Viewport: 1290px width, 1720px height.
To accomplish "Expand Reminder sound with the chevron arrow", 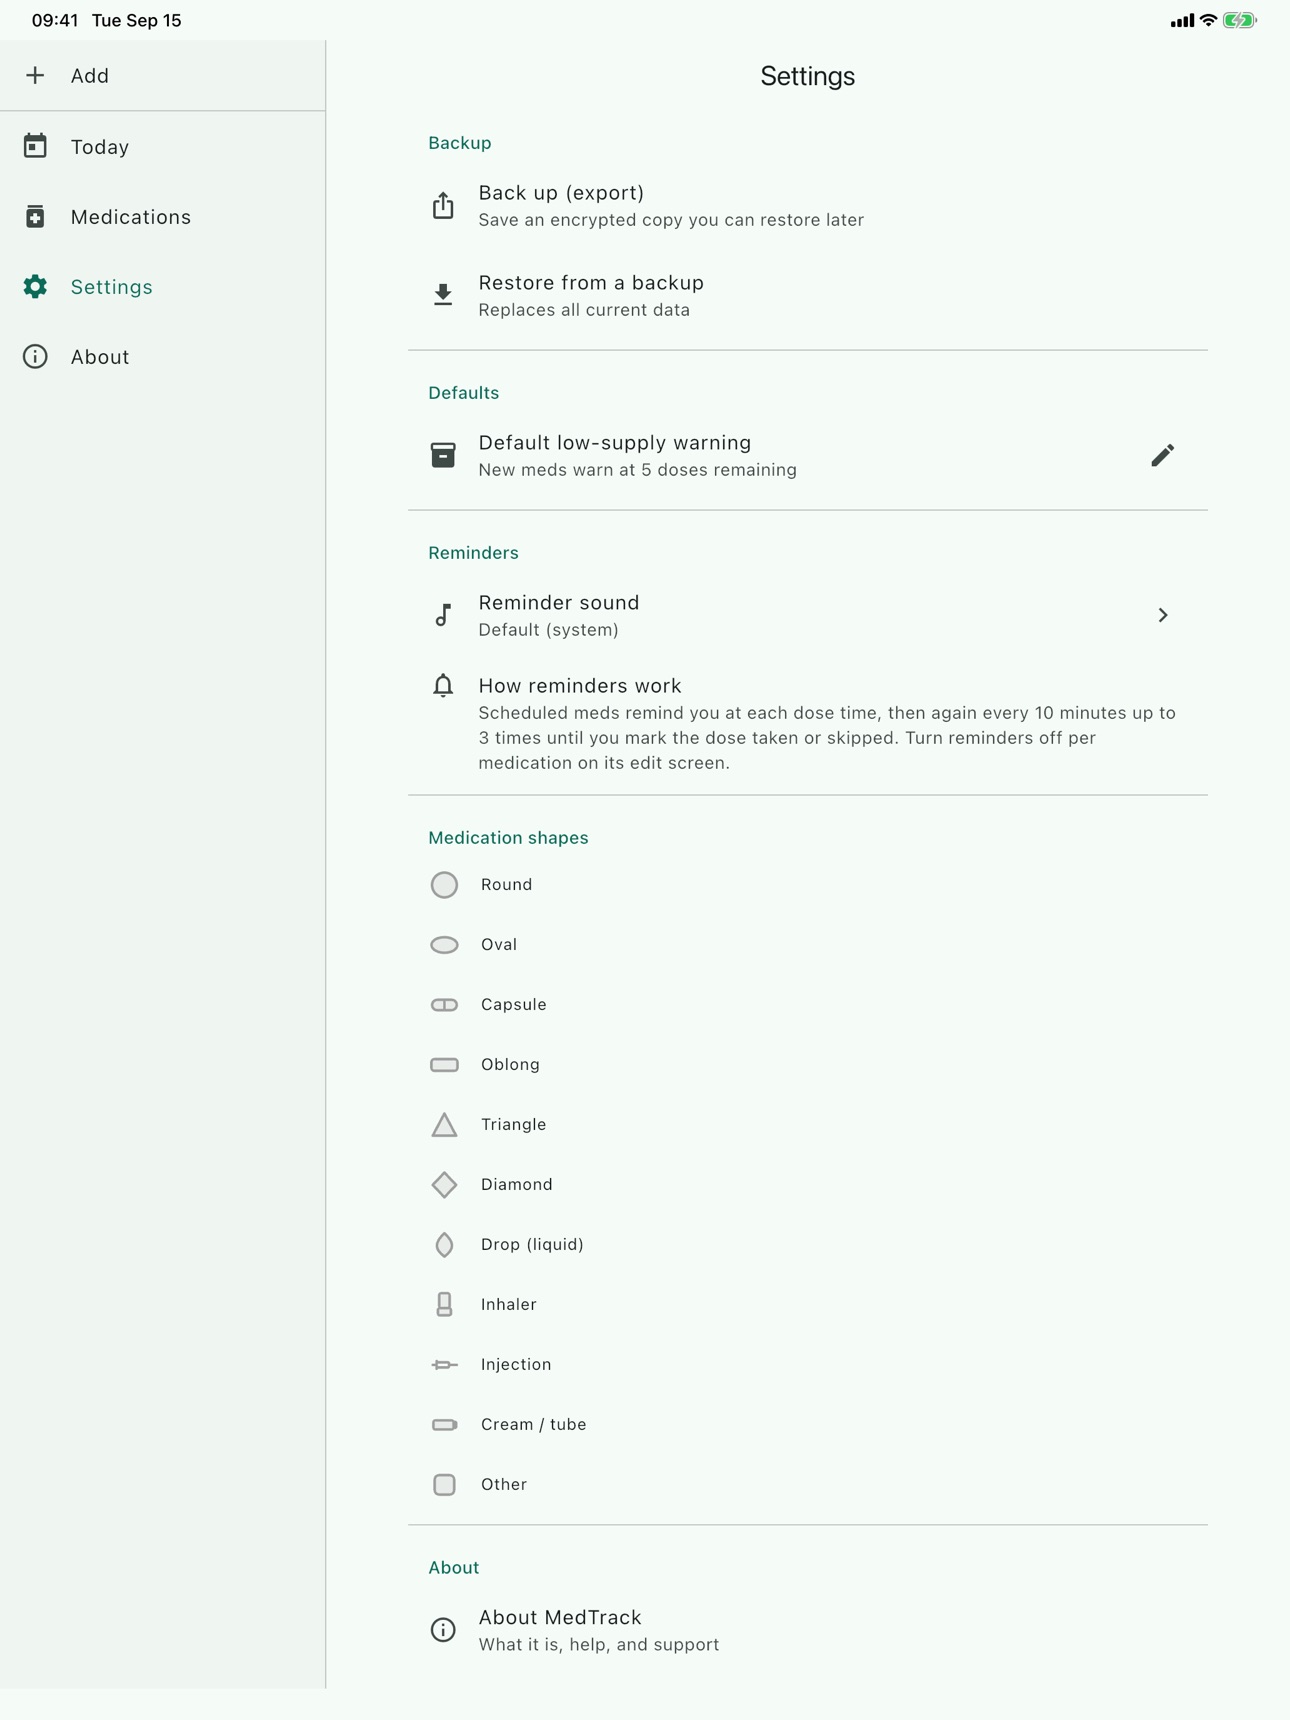I will click(x=1162, y=615).
